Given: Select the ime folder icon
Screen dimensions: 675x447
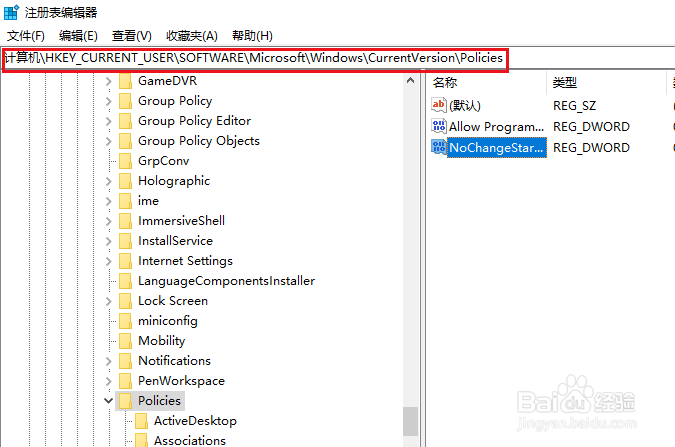Looking at the screenshot, I should (x=125, y=201).
